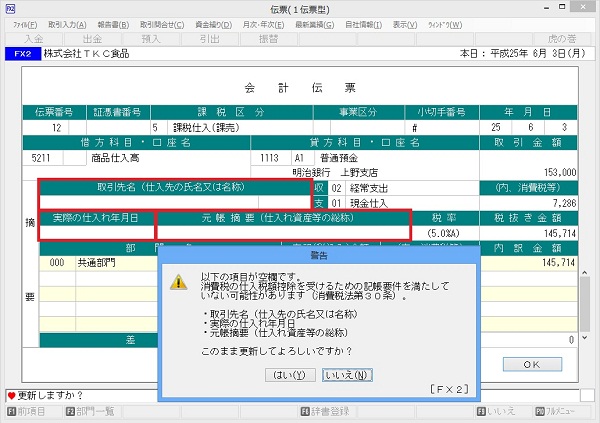Click the transaction amount 153,000
This screenshot has width=600, height=423.
[560, 173]
